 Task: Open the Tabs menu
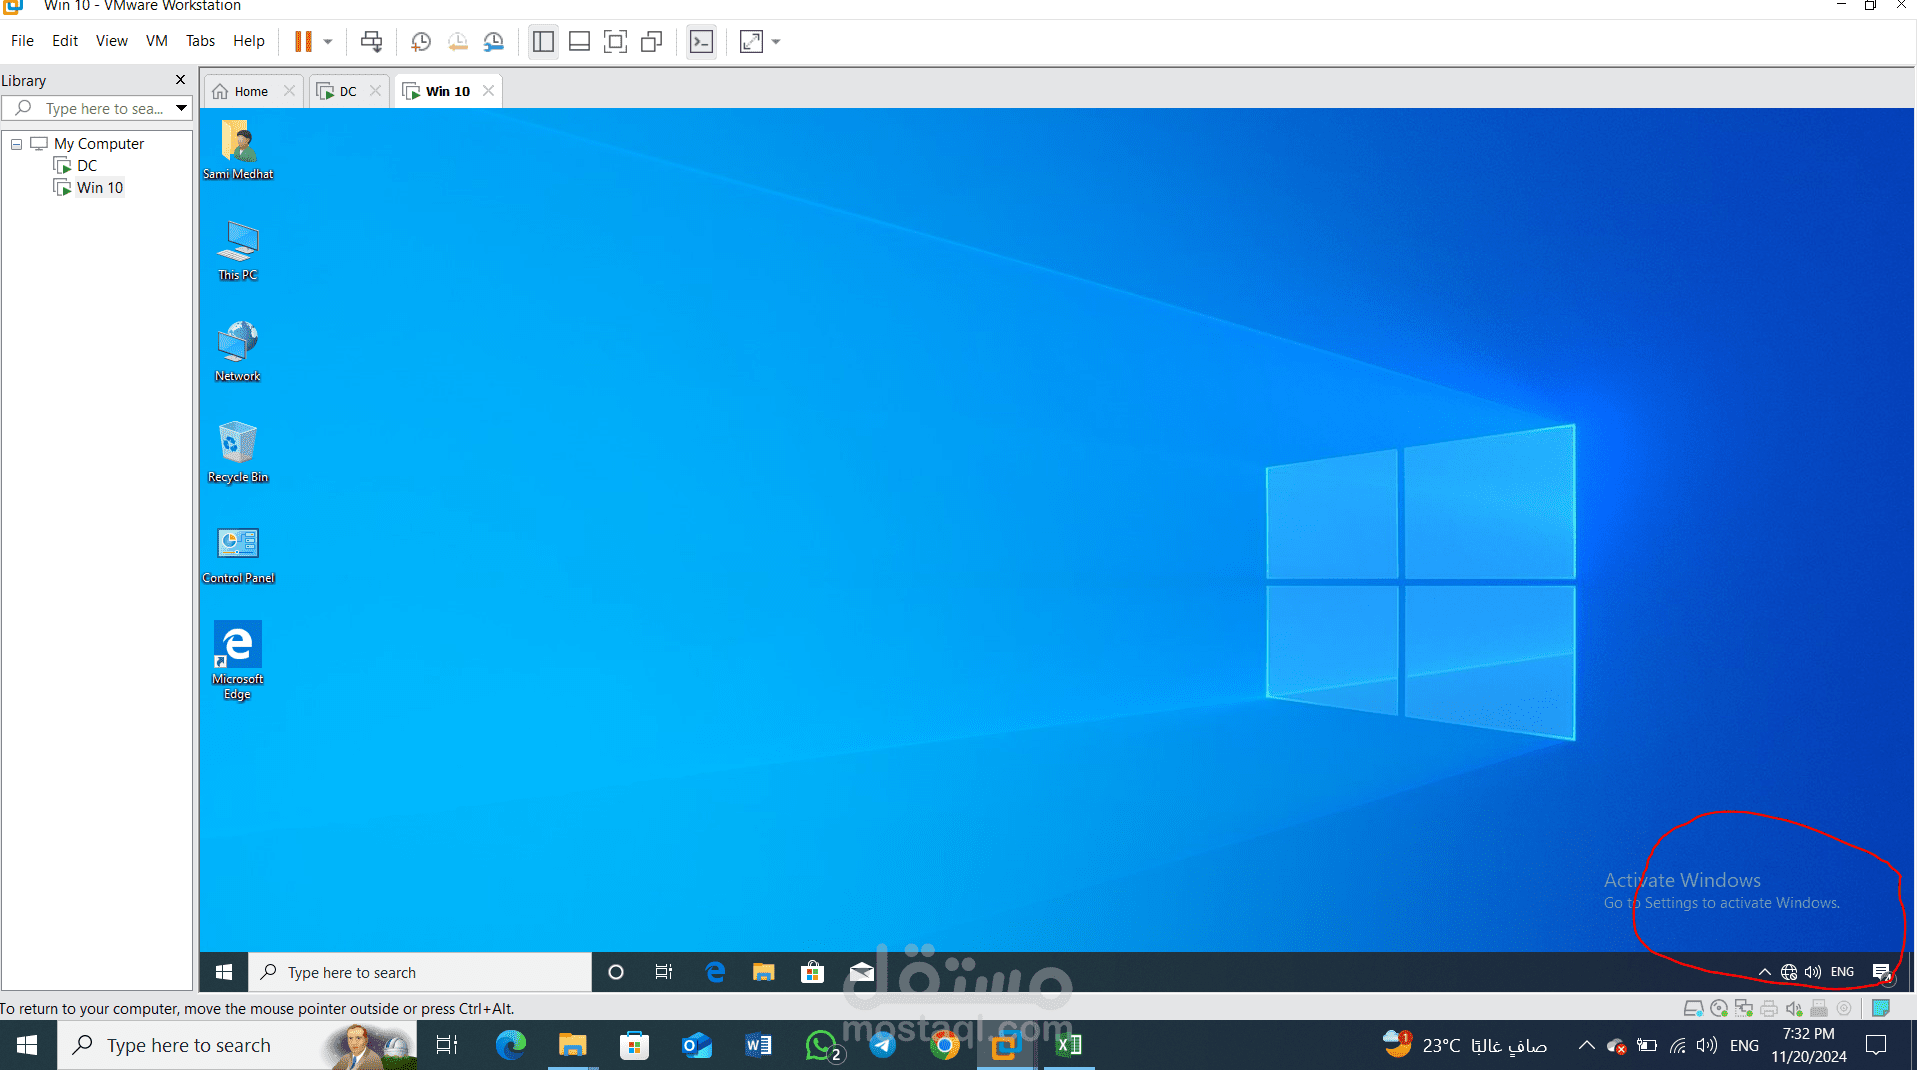click(x=200, y=41)
